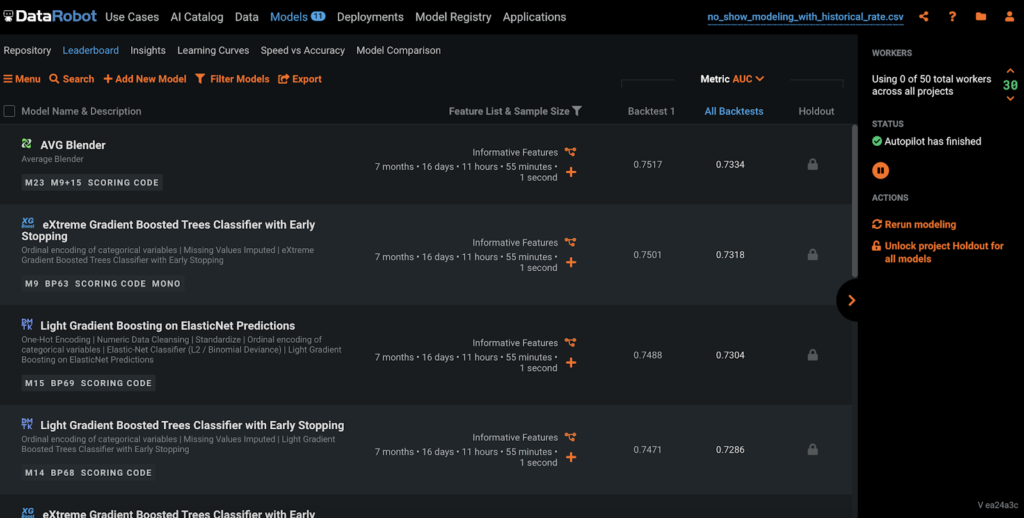
Task: Decrease workers count with down arrow
Action: (1010, 99)
